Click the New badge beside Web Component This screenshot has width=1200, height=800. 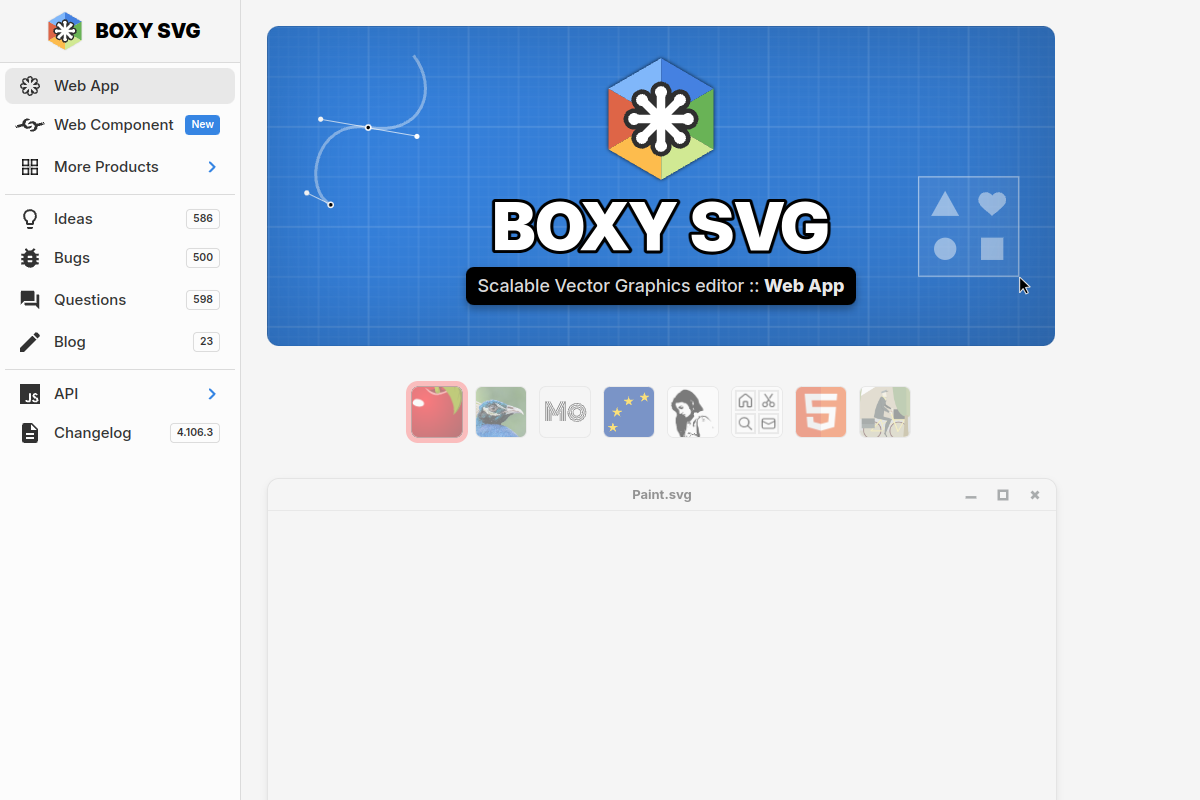point(202,125)
